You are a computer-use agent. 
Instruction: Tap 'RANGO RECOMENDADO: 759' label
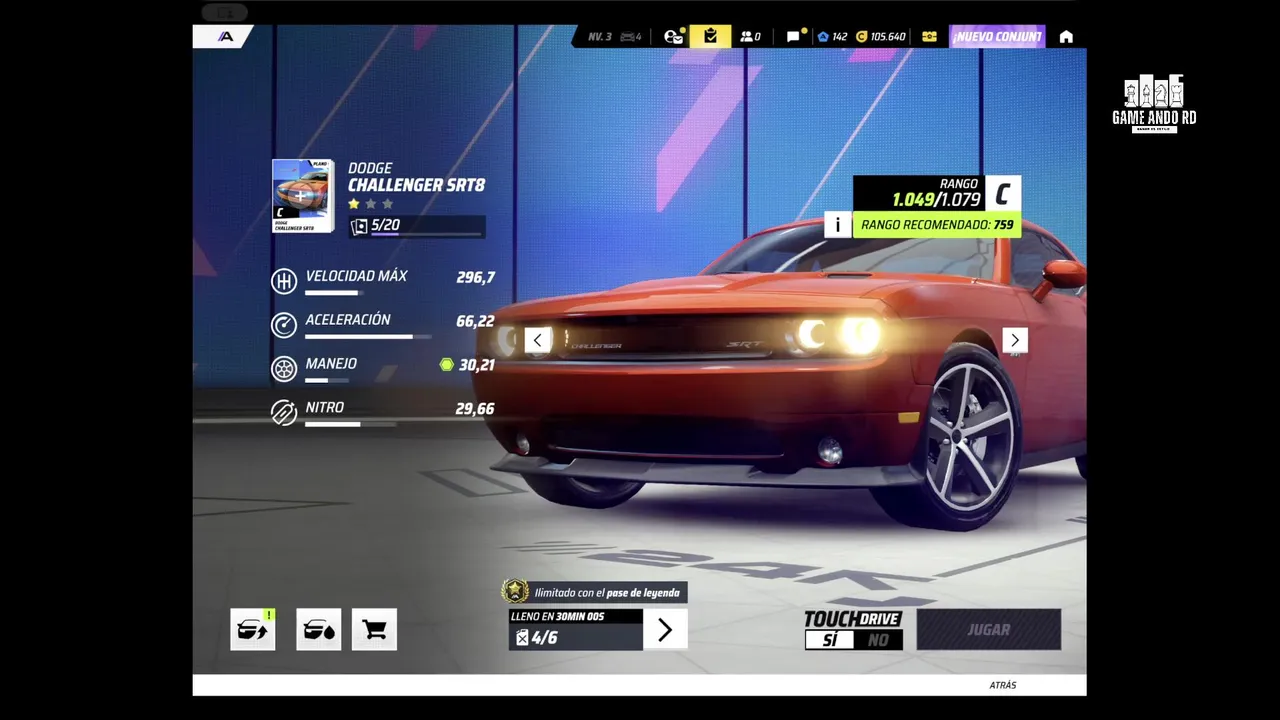click(937, 225)
